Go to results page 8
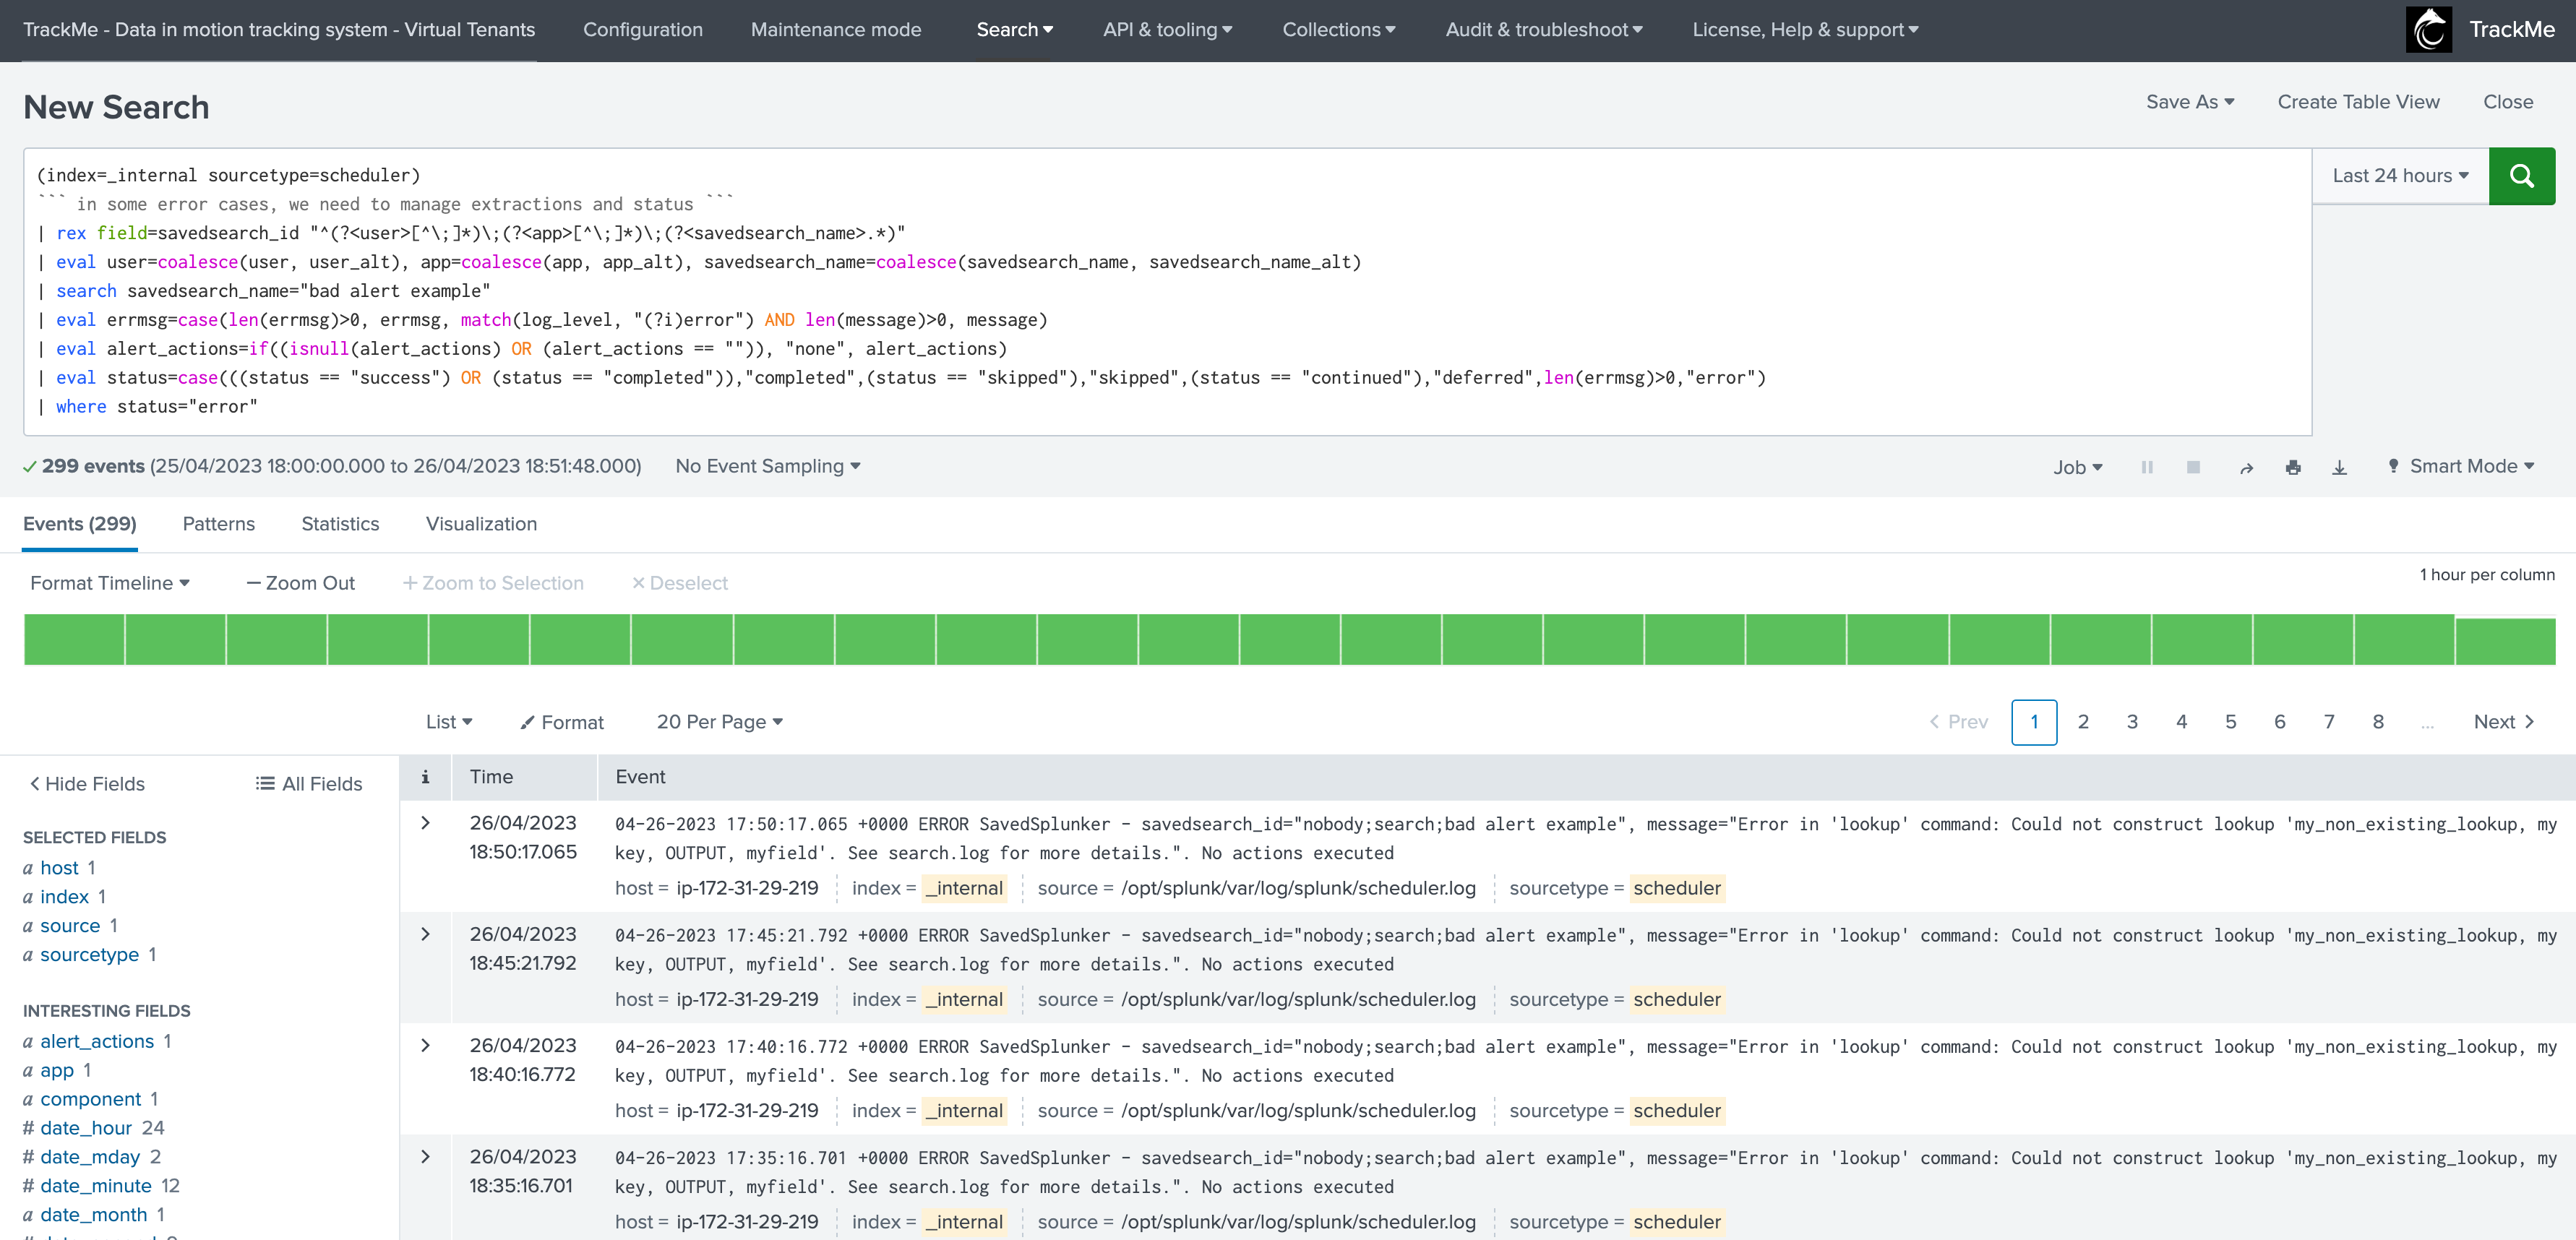Image resolution: width=2576 pixels, height=1240 pixels. point(2377,722)
